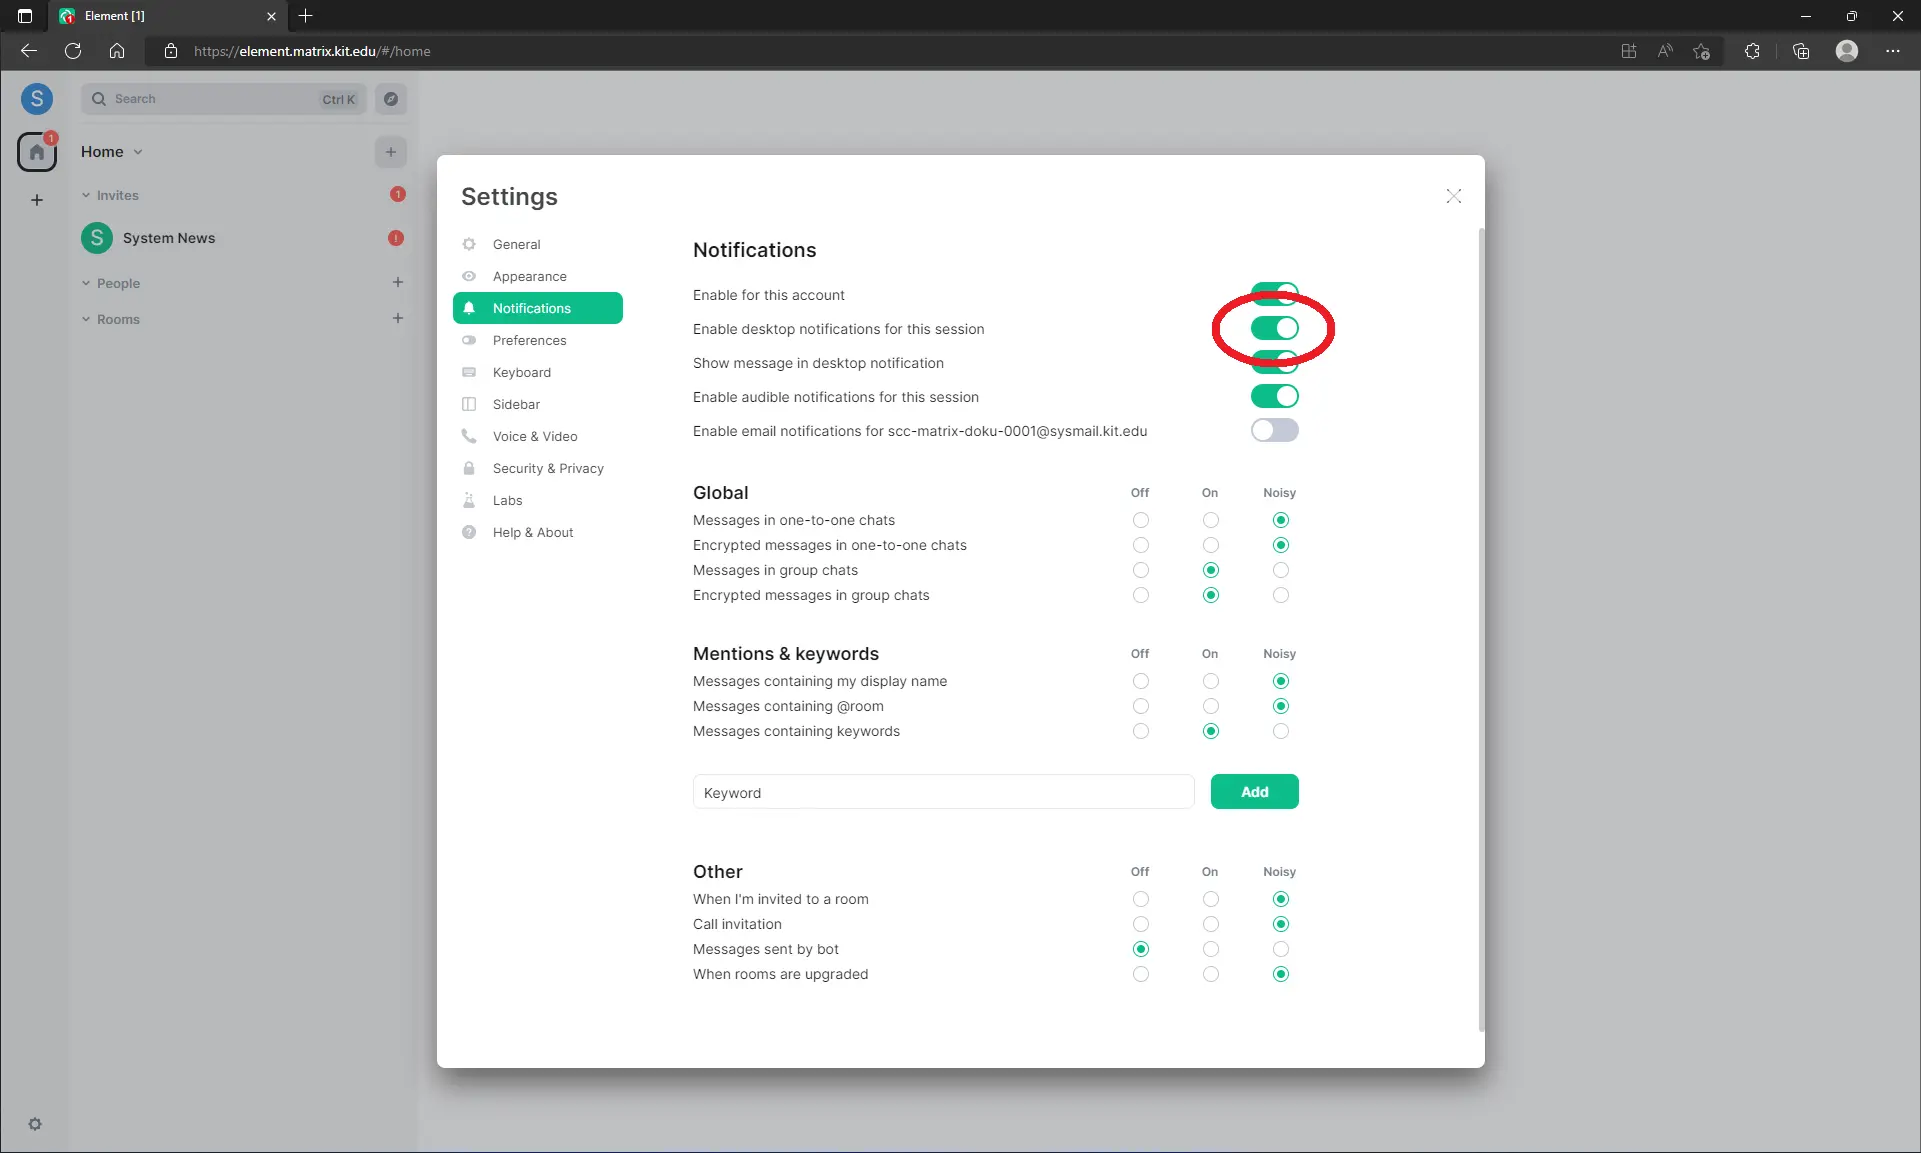Image resolution: width=1921 pixels, height=1153 pixels.
Task: Disable desktop notifications for this session
Action: [x=1274, y=328]
